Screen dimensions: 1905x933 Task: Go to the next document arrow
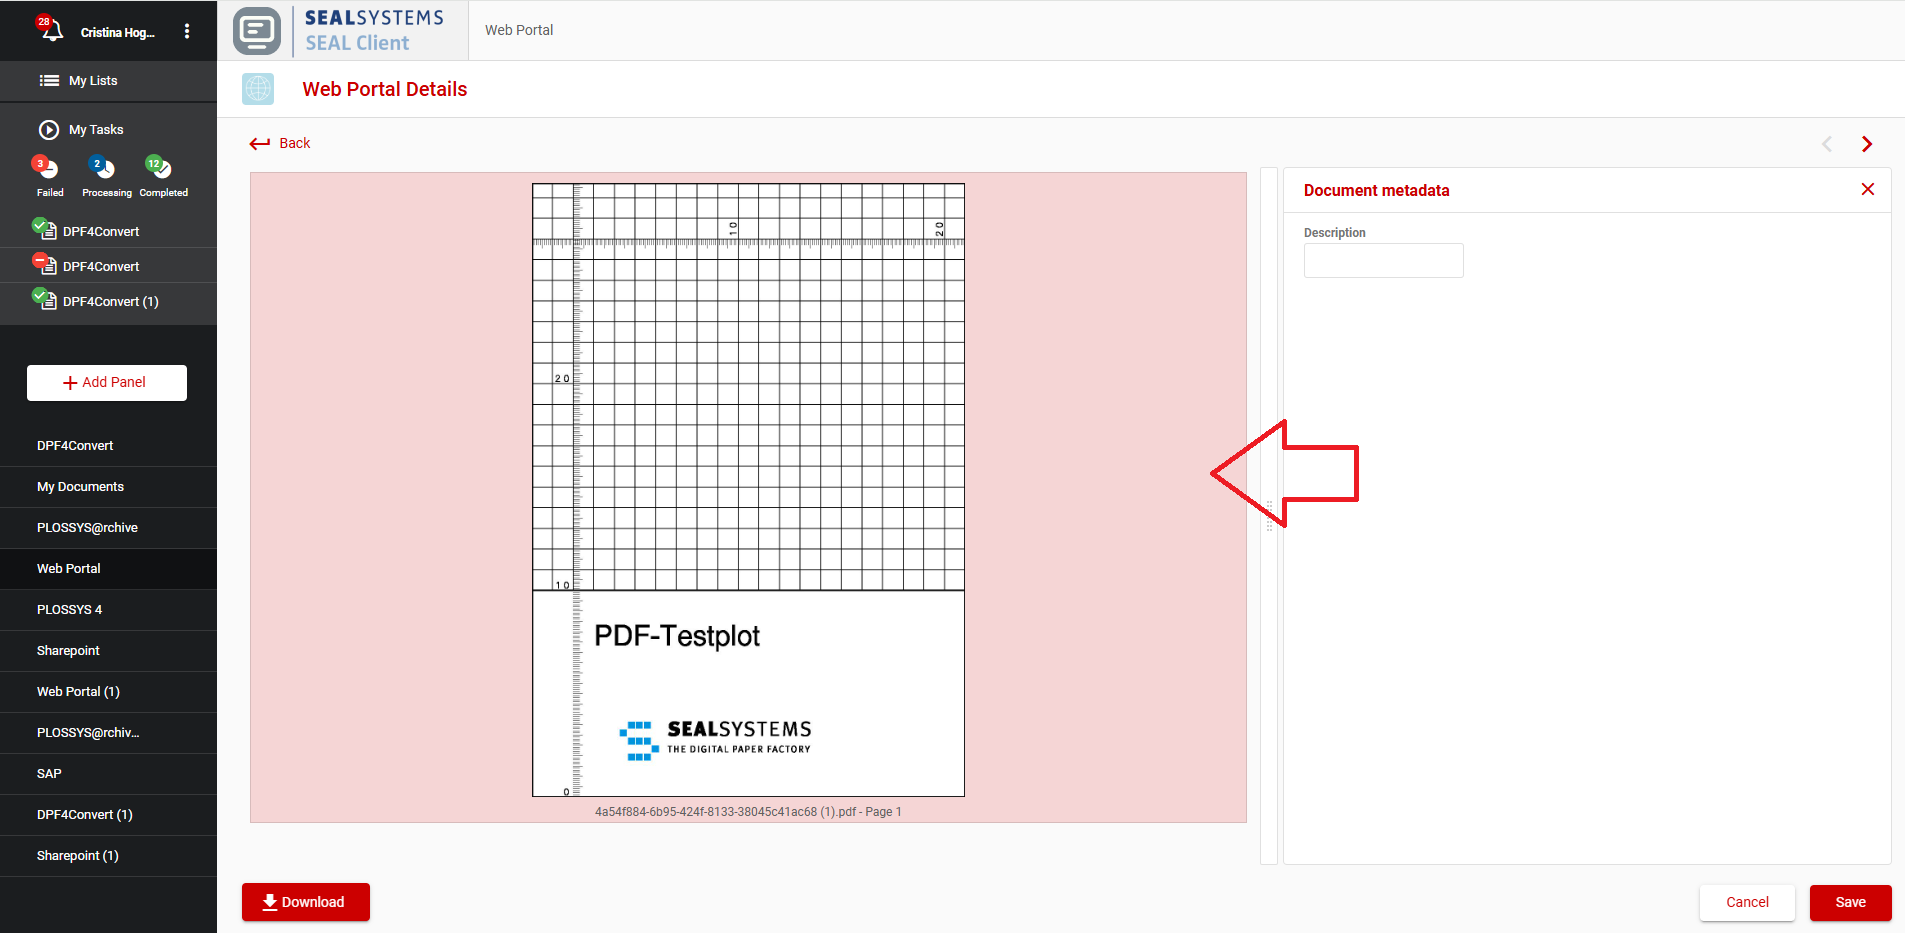[1866, 144]
